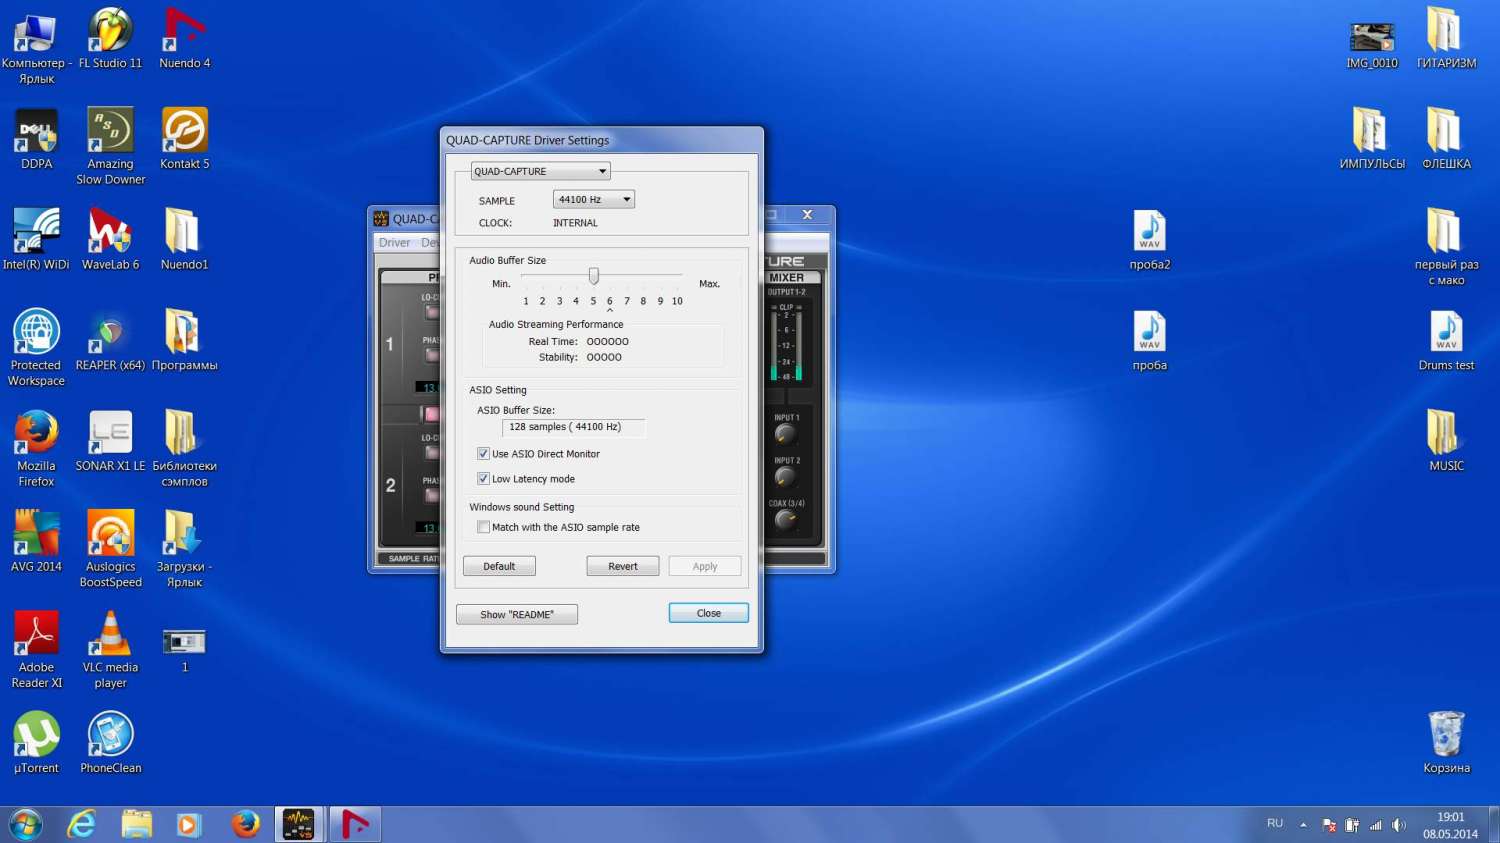Toggle Use ASIO Direct Monitor checkbox
Image resolution: width=1500 pixels, height=843 pixels.
pos(484,454)
